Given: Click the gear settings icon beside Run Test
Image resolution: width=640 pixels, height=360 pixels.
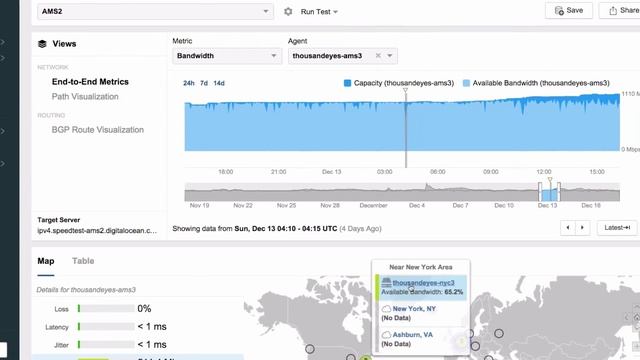Looking at the screenshot, I should click(288, 12).
